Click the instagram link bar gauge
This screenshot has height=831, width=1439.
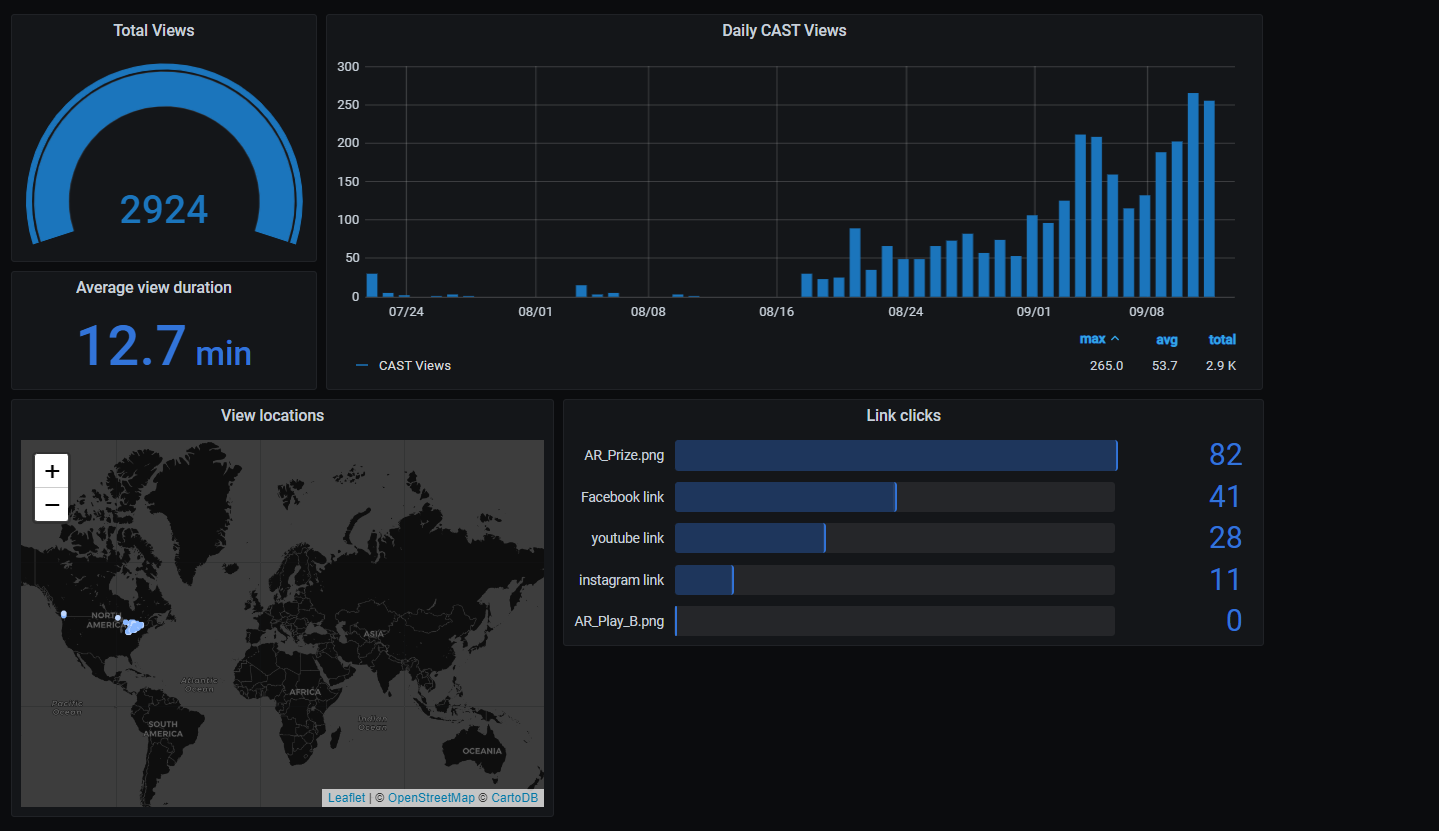click(895, 580)
